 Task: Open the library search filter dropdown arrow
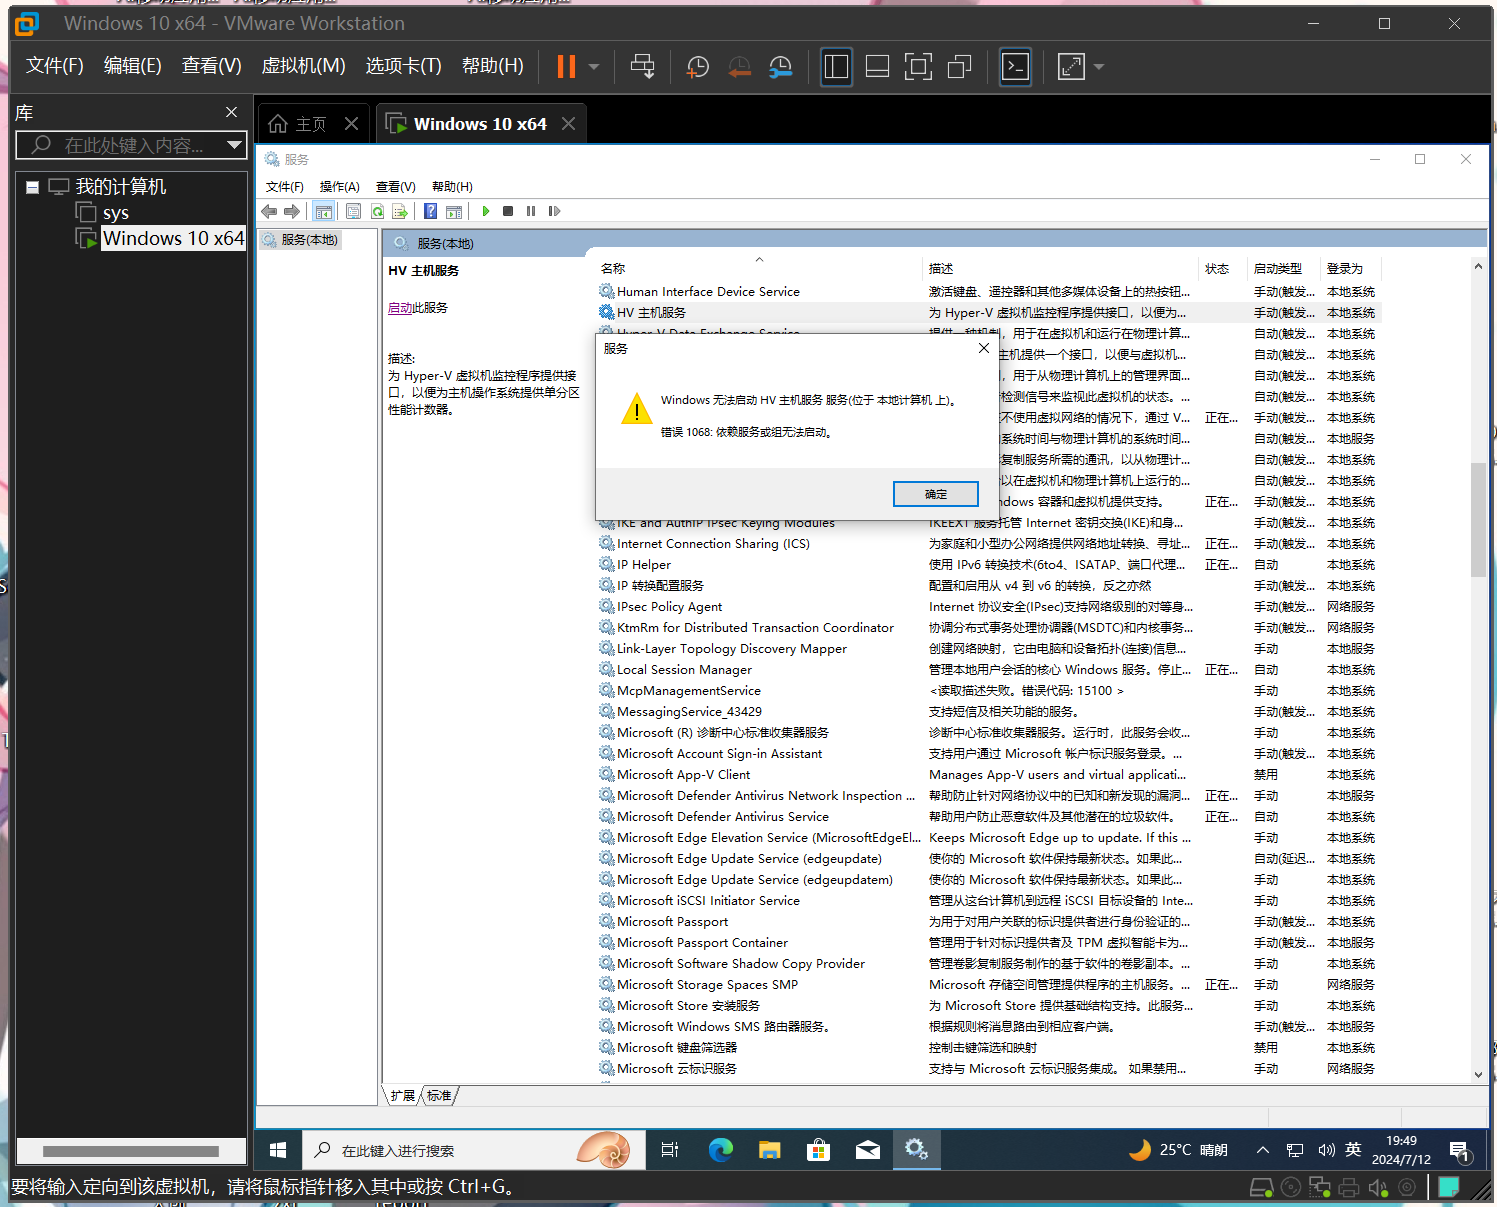point(234,145)
